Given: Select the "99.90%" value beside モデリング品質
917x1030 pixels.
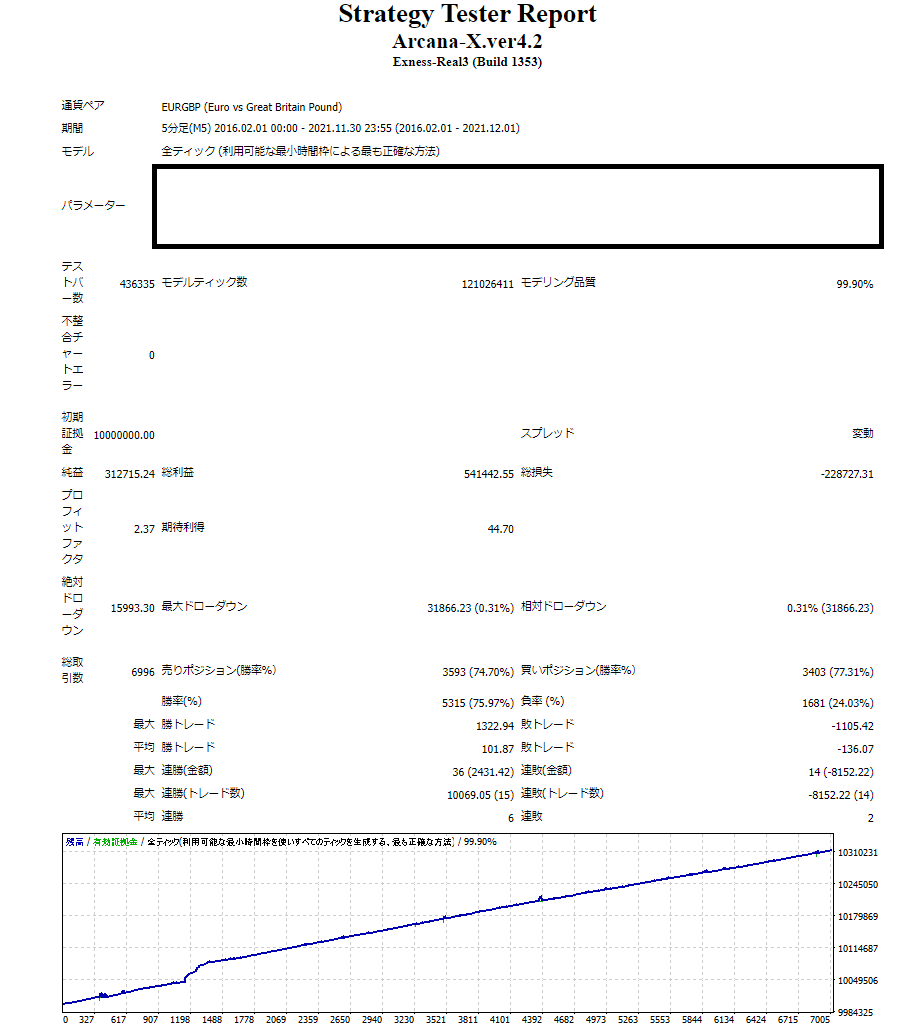Looking at the screenshot, I should 855,284.
